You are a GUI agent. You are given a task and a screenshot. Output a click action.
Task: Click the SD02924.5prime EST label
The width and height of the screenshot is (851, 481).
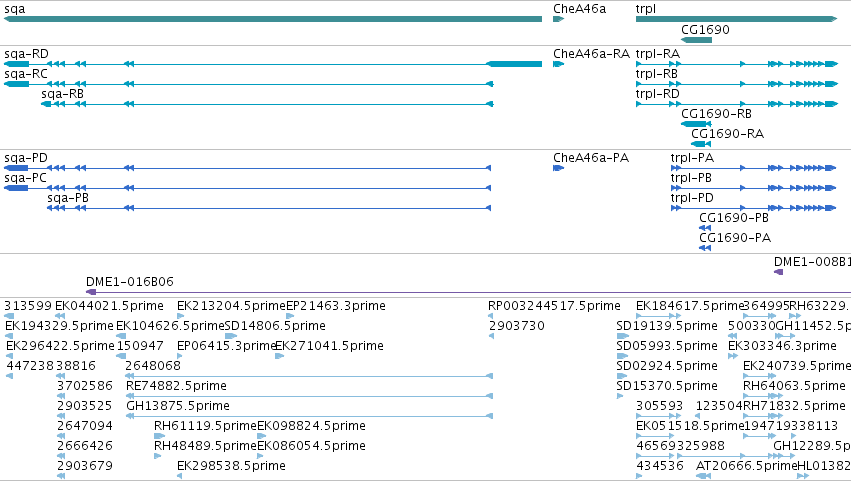pyautogui.click(x=667, y=366)
